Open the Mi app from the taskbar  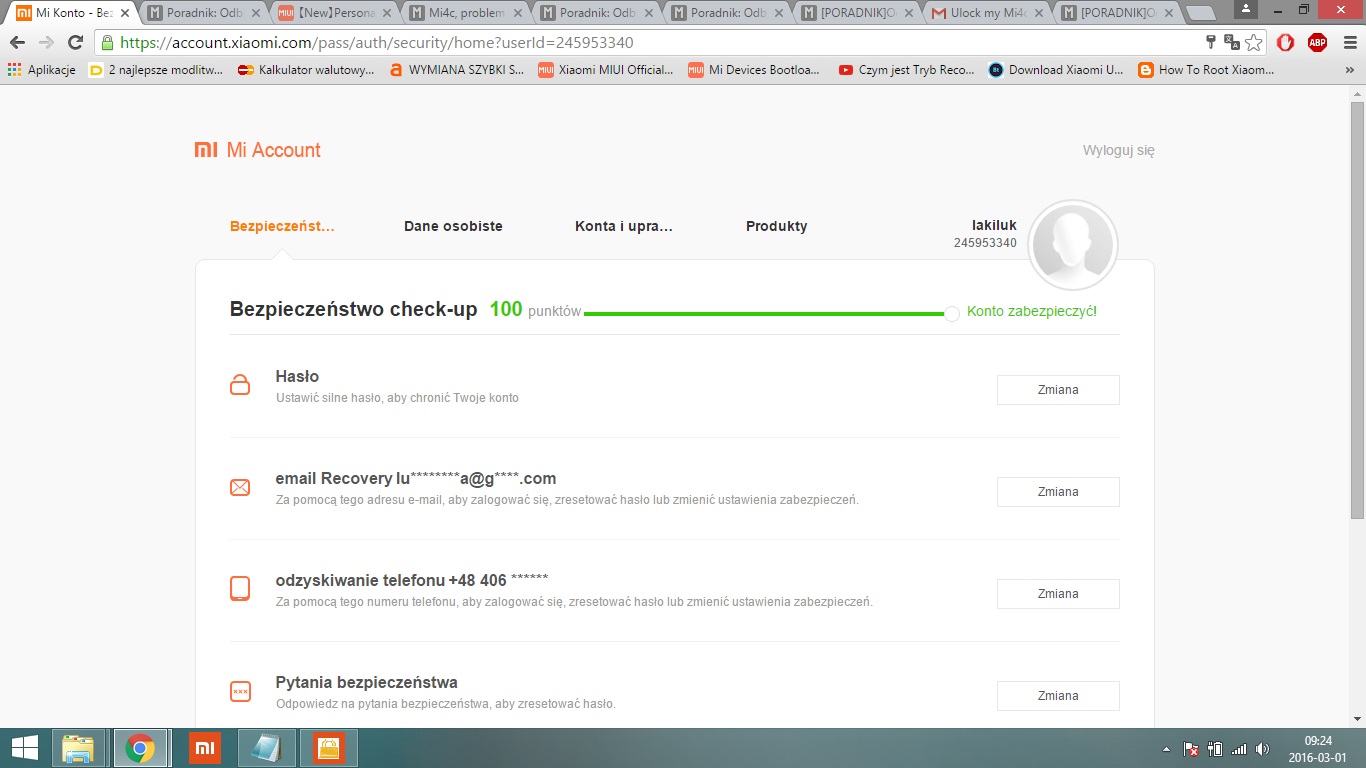click(204, 748)
